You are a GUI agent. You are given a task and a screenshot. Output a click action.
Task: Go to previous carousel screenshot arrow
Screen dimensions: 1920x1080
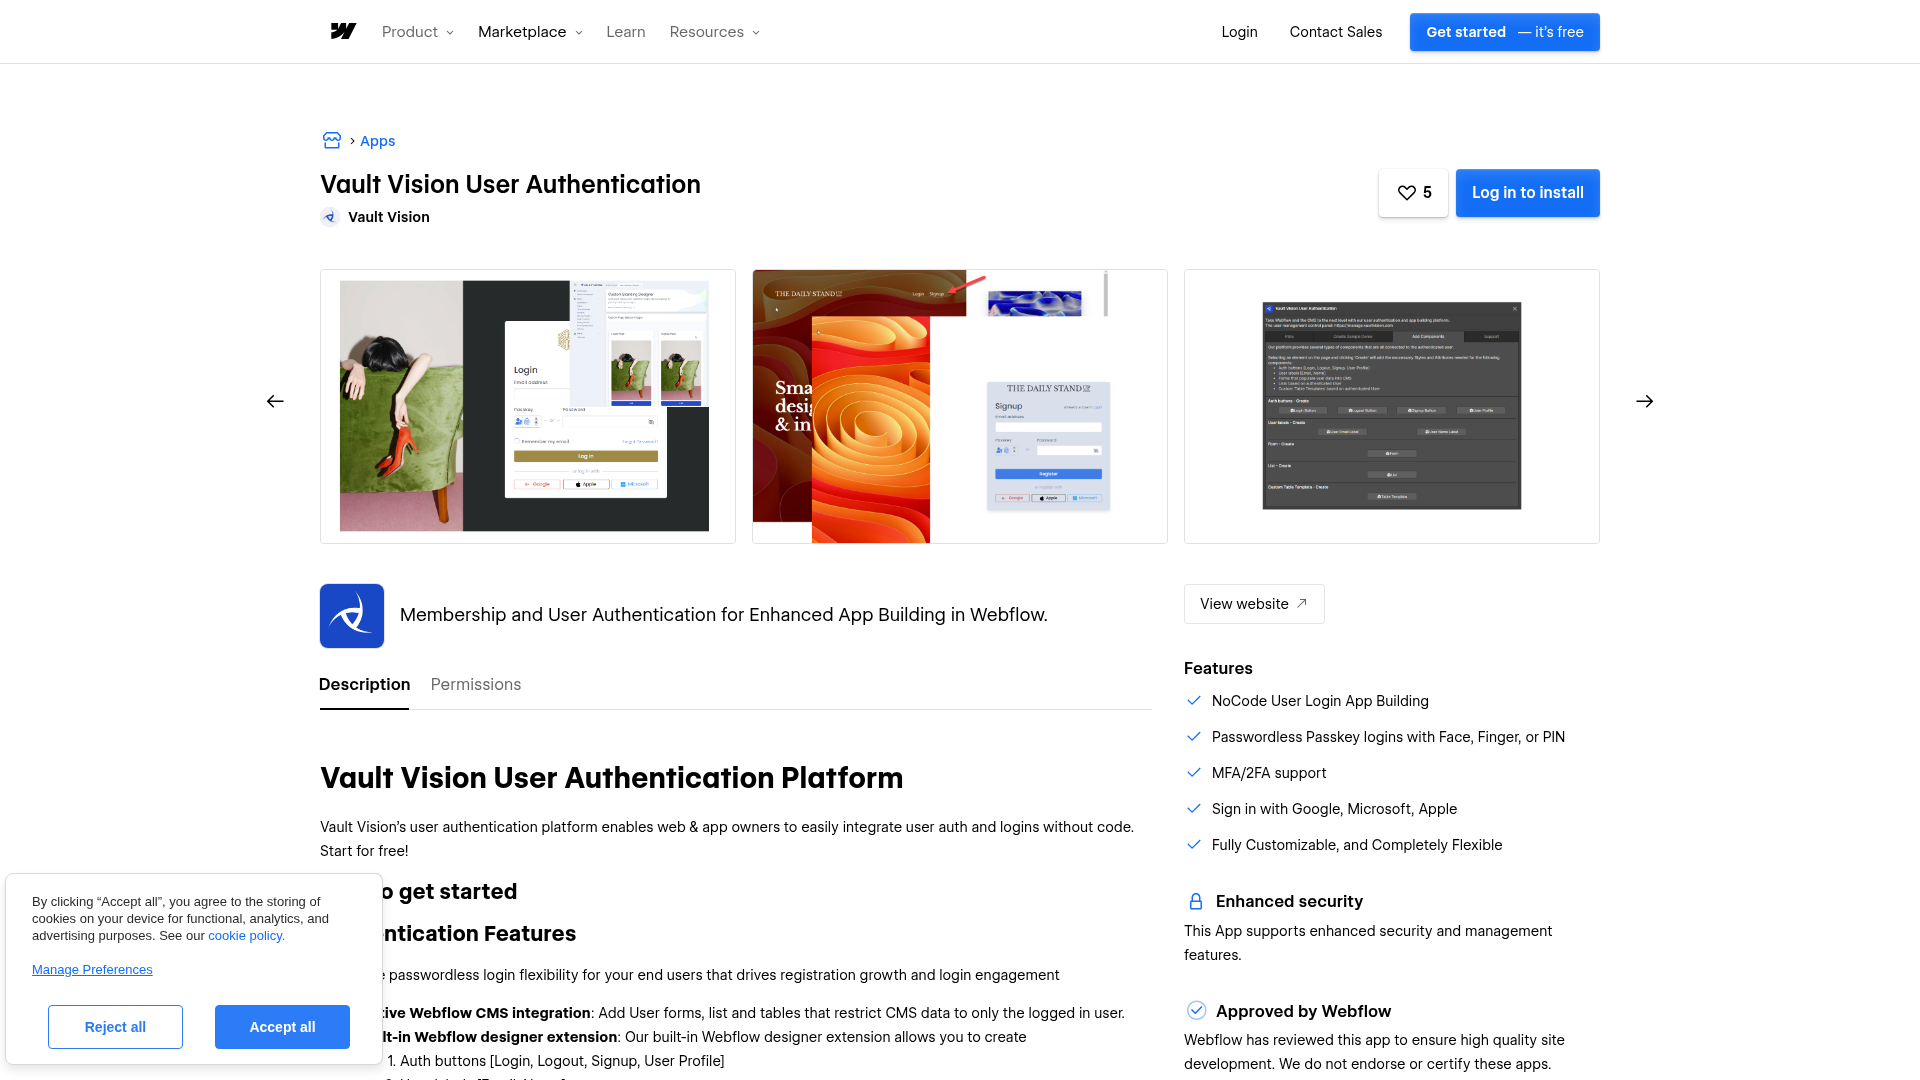(x=275, y=401)
